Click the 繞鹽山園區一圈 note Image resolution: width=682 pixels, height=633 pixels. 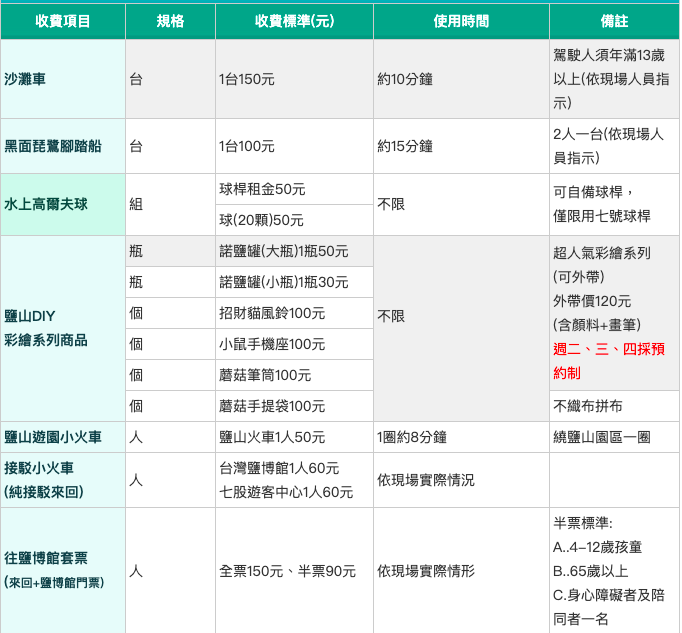click(x=614, y=437)
